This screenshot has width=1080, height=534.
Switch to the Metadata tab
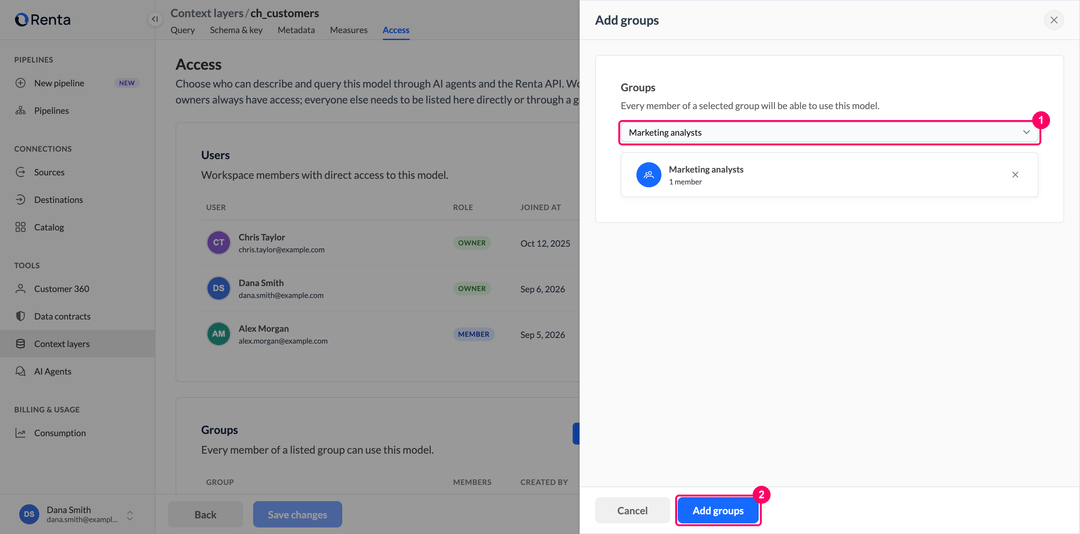tap(296, 30)
